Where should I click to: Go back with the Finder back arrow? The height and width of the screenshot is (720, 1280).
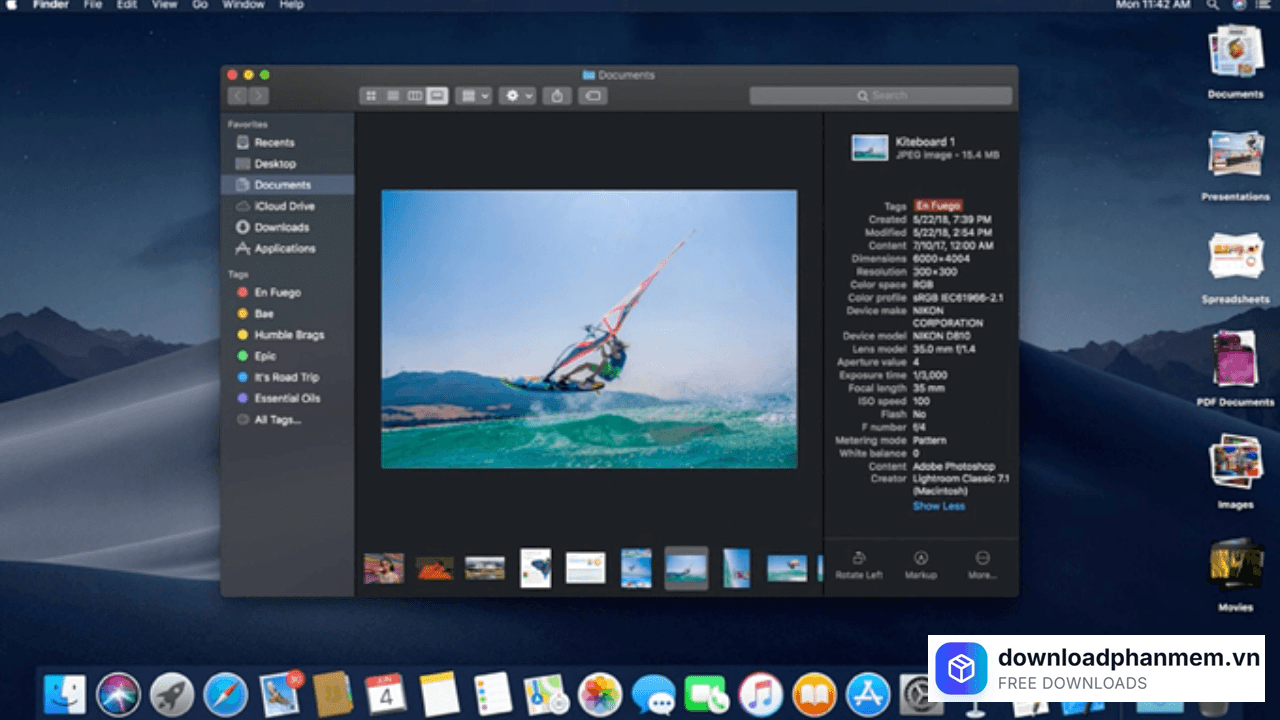click(237, 96)
